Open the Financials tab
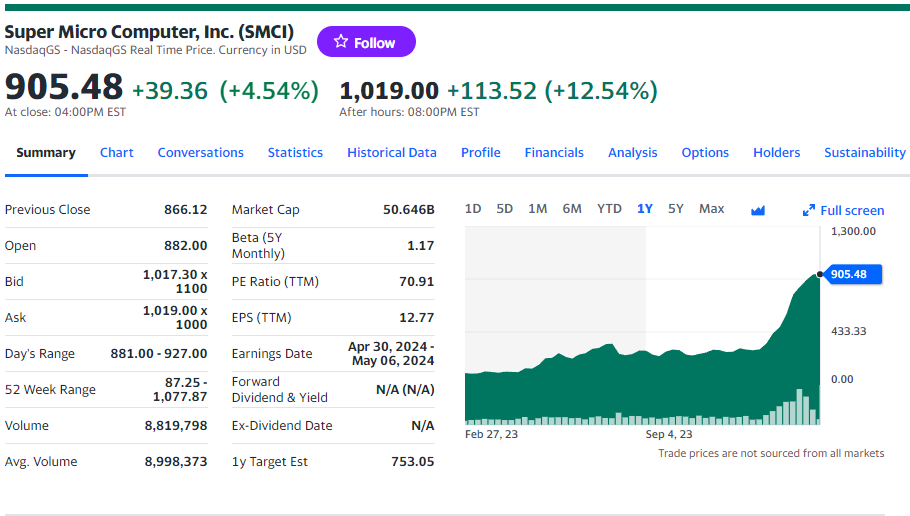This screenshot has width=910, height=516. [x=554, y=153]
